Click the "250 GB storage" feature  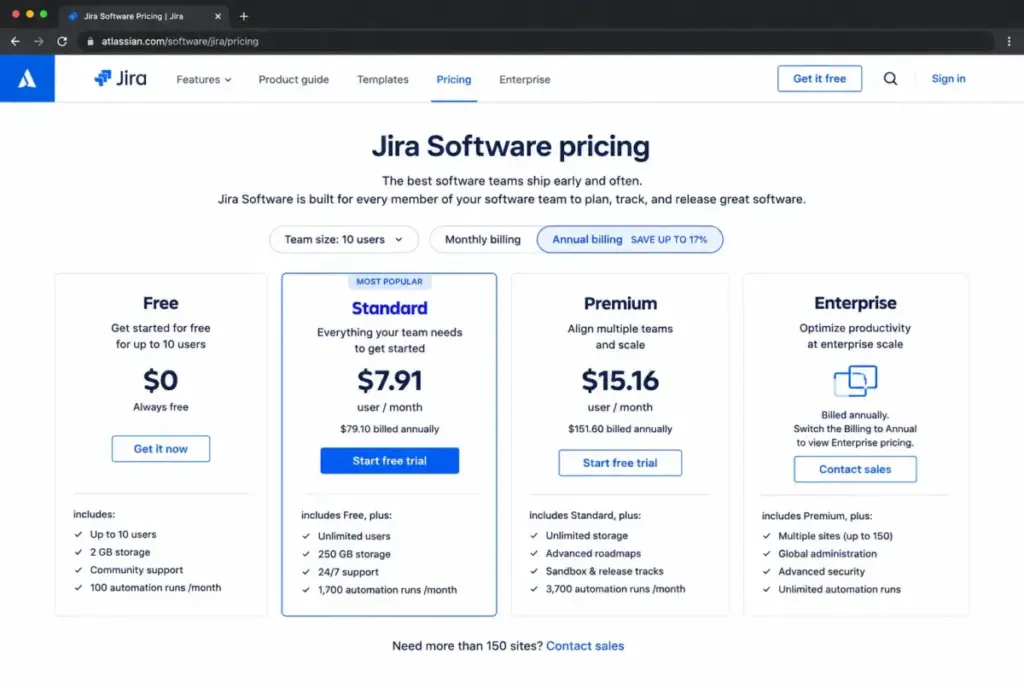pyautogui.click(x=354, y=554)
